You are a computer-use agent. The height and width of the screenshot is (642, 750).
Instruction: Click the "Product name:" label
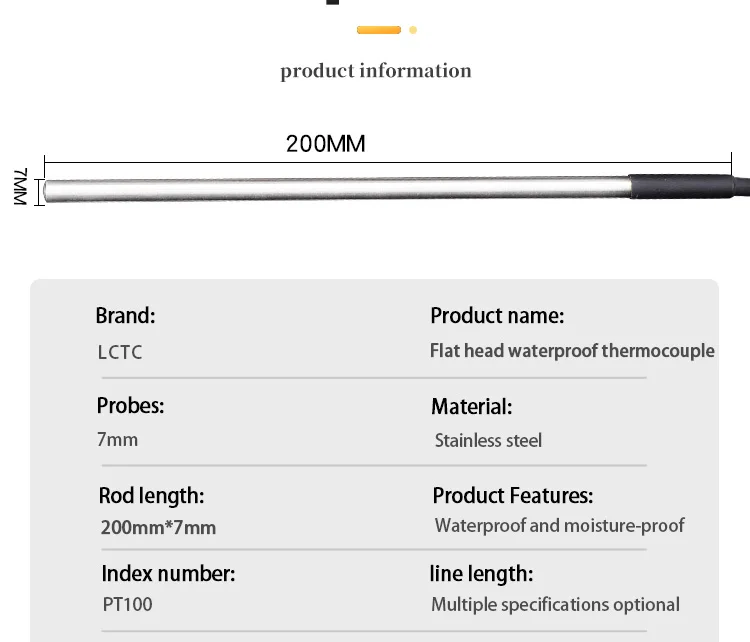coord(497,316)
